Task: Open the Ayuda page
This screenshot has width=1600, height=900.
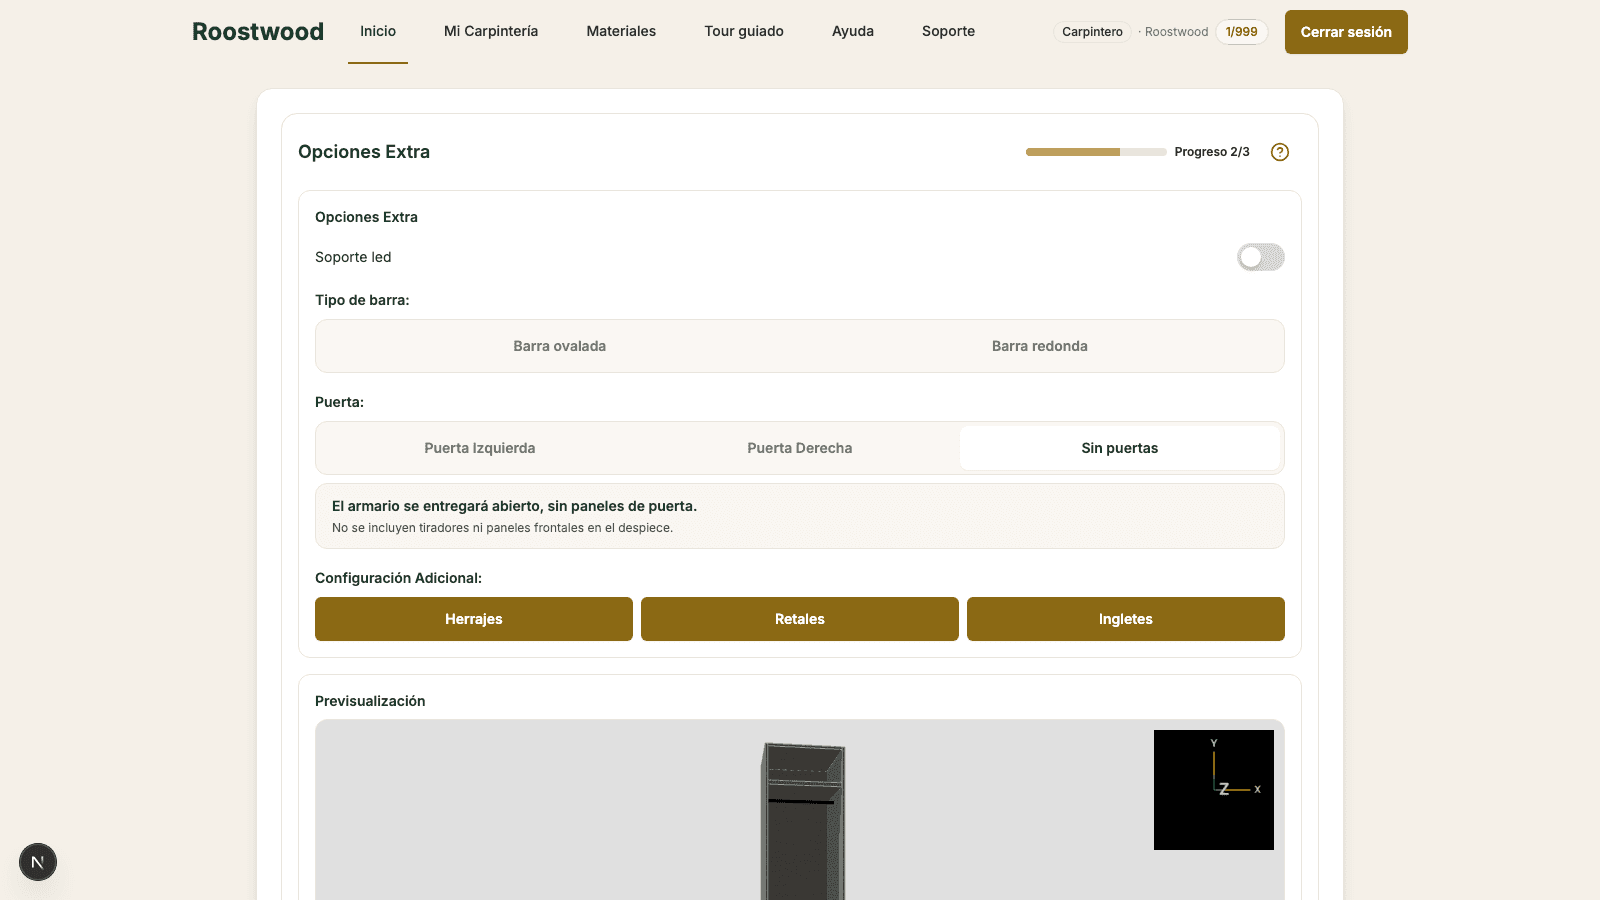Action: pos(853,31)
